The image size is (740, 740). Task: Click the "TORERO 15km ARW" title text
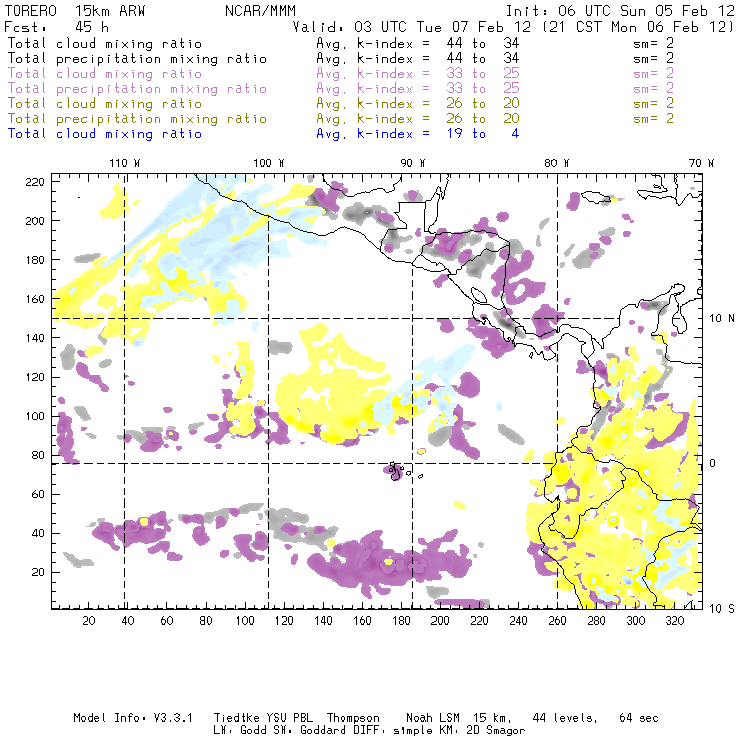pos(75,11)
